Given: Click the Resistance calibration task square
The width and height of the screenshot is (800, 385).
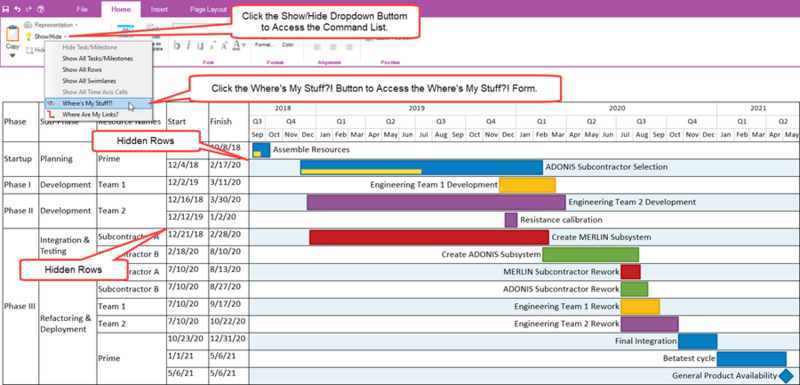Looking at the screenshot, I should 511,220.
